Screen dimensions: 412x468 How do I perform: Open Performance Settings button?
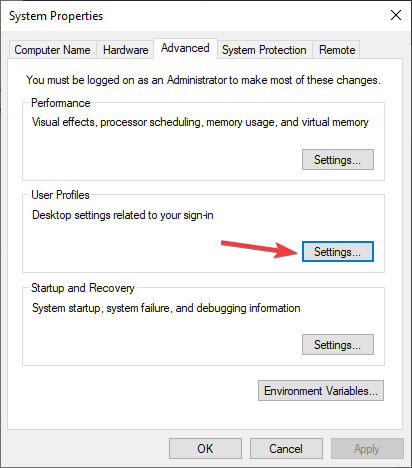coord(338,160)
